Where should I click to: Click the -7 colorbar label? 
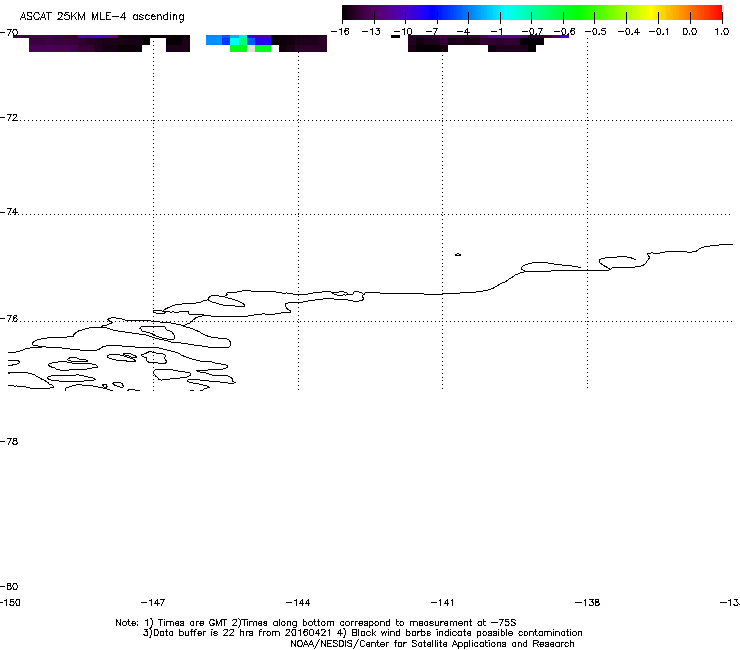(x=432, y=32)
